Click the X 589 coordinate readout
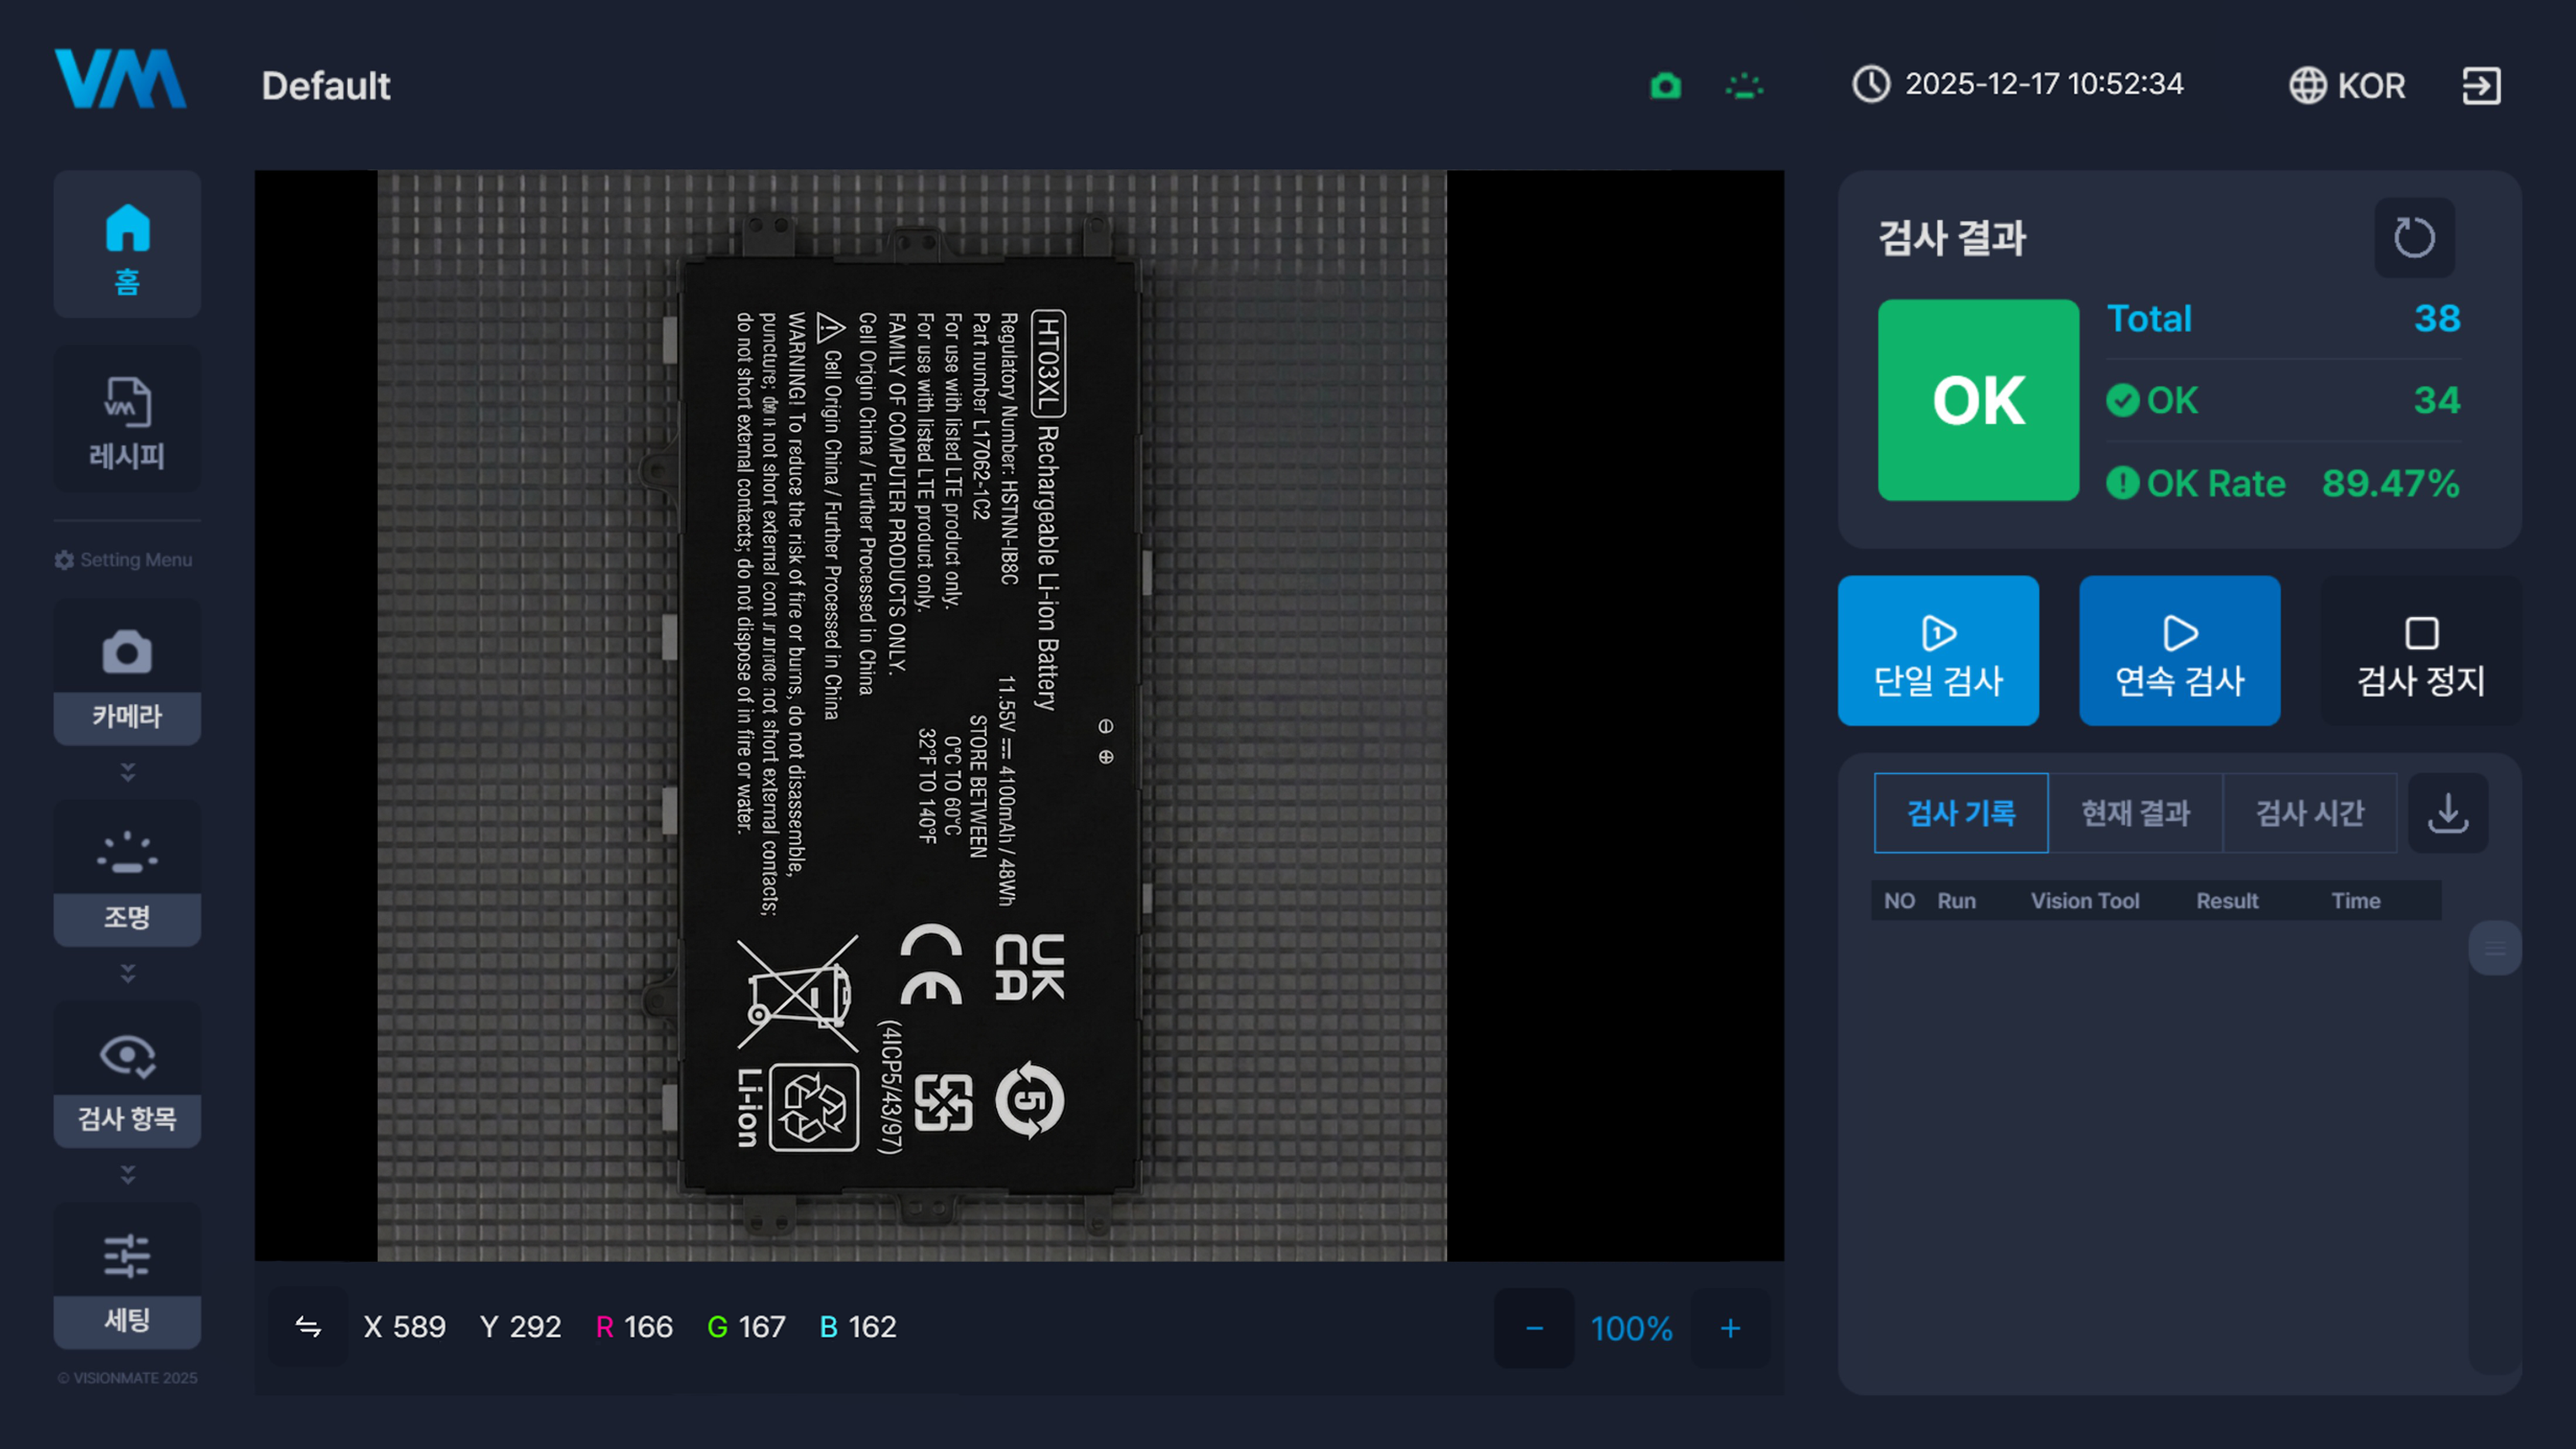The width and height of the screenshot is (2576, 1449). click(x=404, y=1327)
